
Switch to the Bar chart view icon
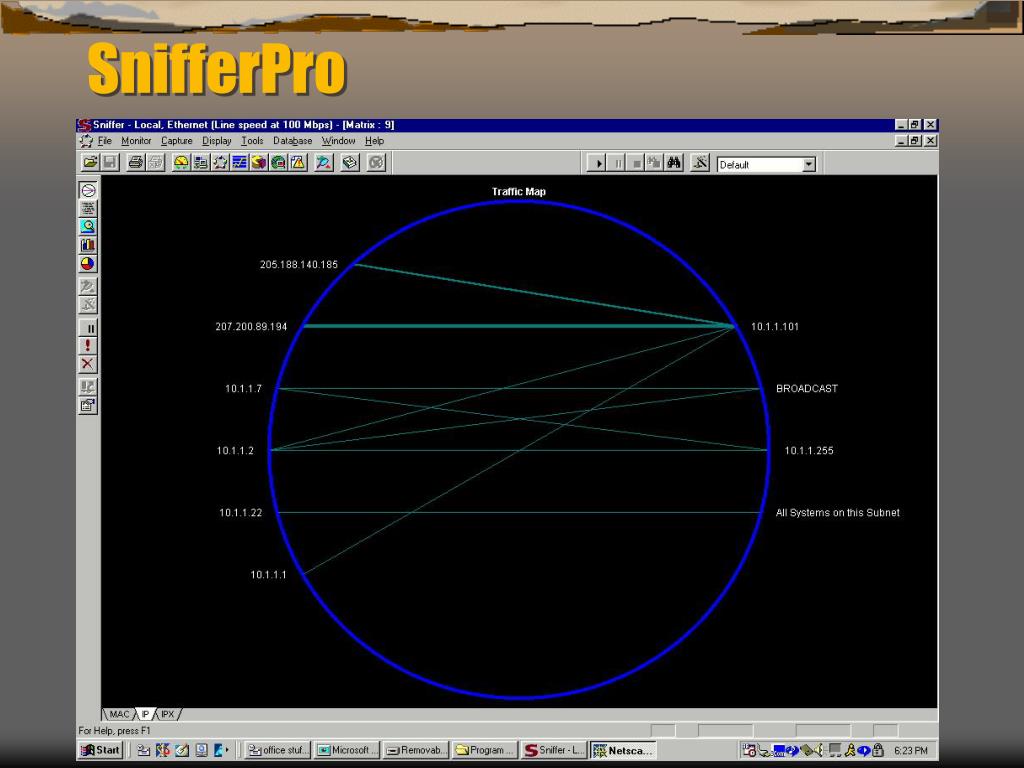click(88, 245)
